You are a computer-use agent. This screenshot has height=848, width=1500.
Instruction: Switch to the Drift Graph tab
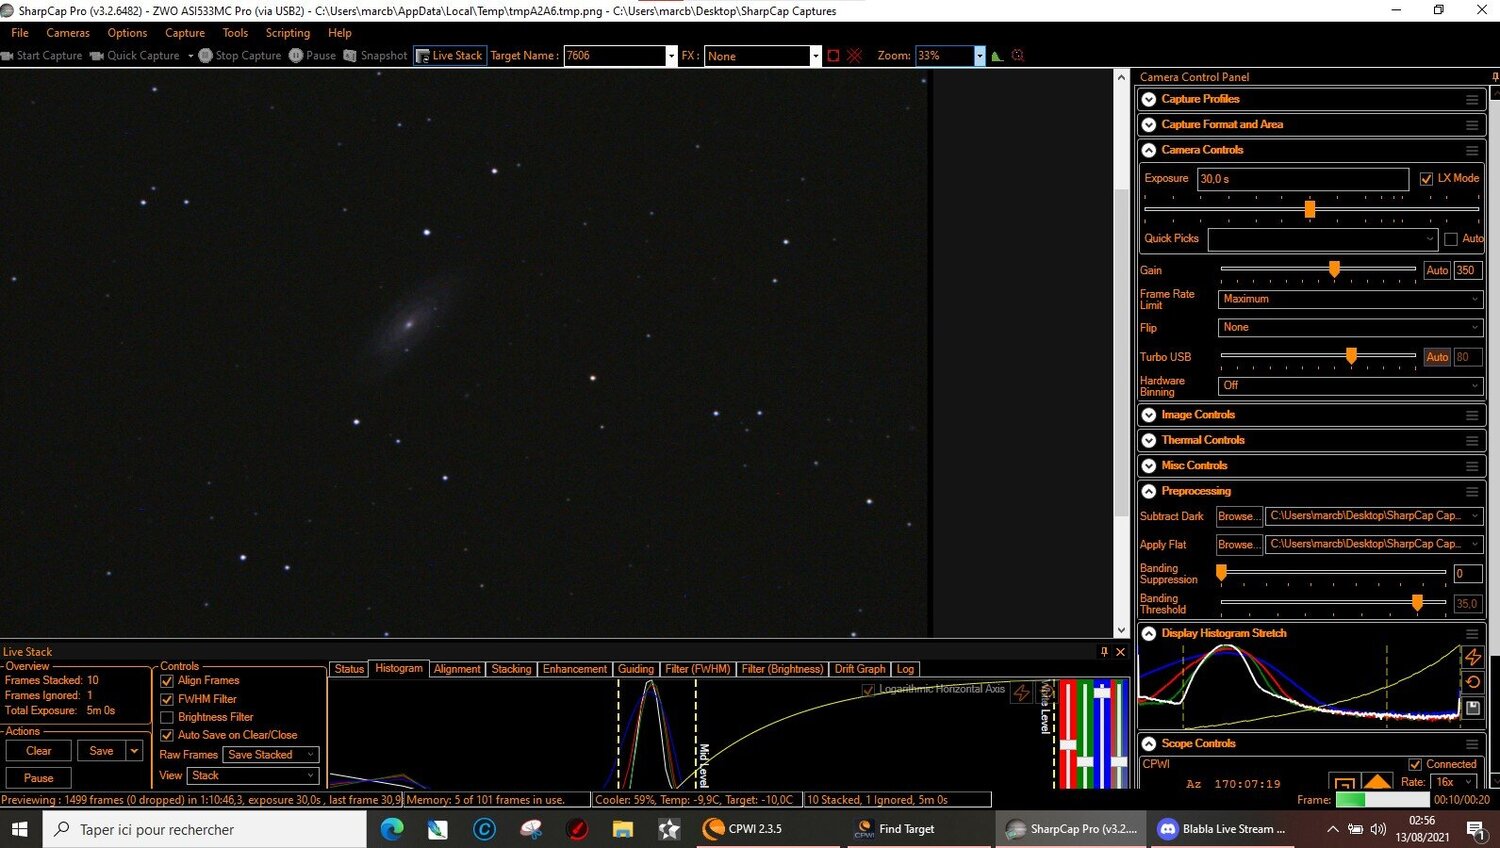(x=860, y=669)
